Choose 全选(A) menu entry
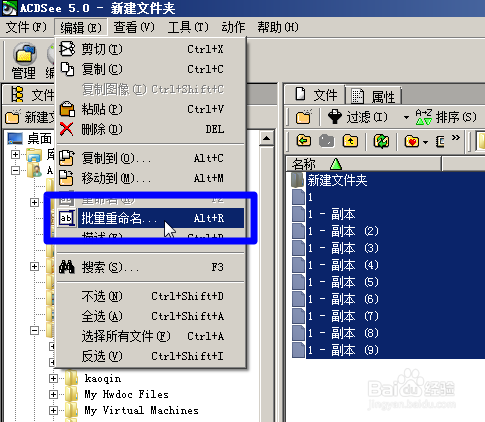Viewport: 485px width, 422px height. click(151, 316)
